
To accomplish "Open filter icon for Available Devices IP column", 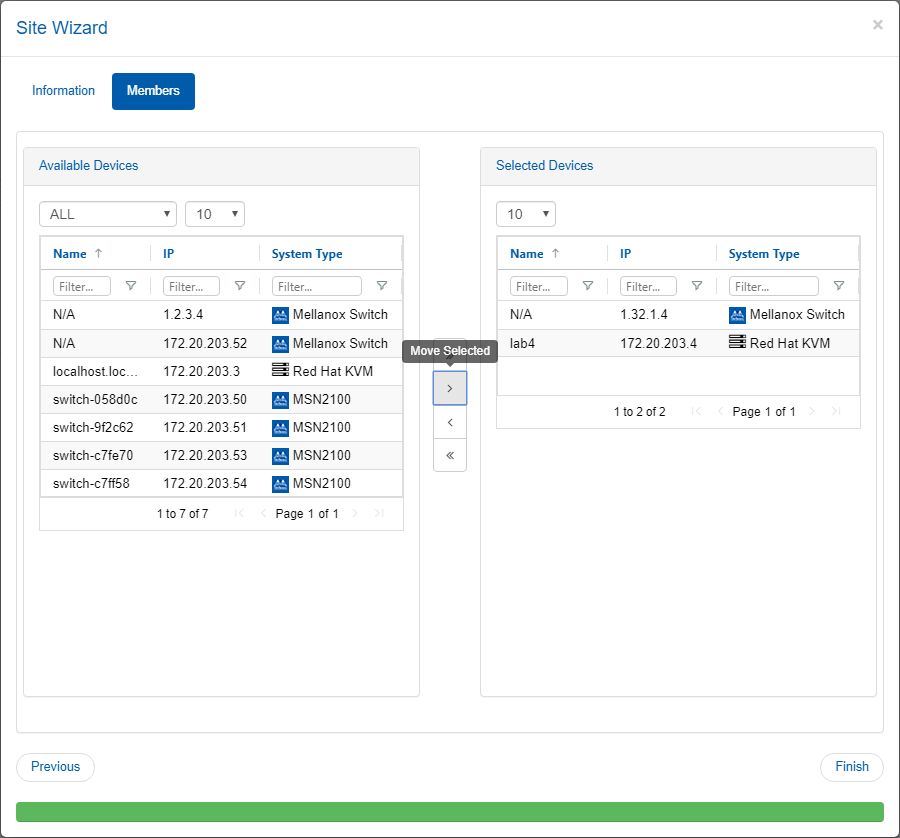I will click(x=240, y=286).
